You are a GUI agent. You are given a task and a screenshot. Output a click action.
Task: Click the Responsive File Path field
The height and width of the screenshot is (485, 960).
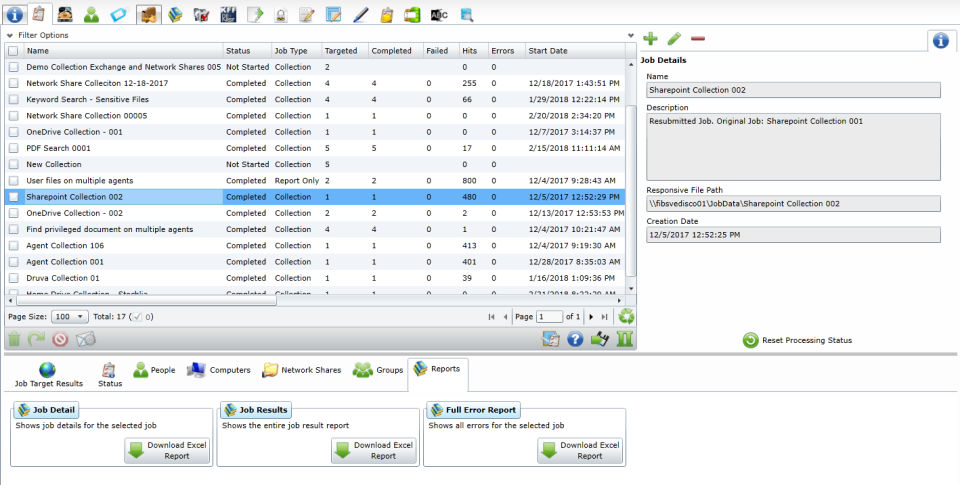tap(793, 204)
